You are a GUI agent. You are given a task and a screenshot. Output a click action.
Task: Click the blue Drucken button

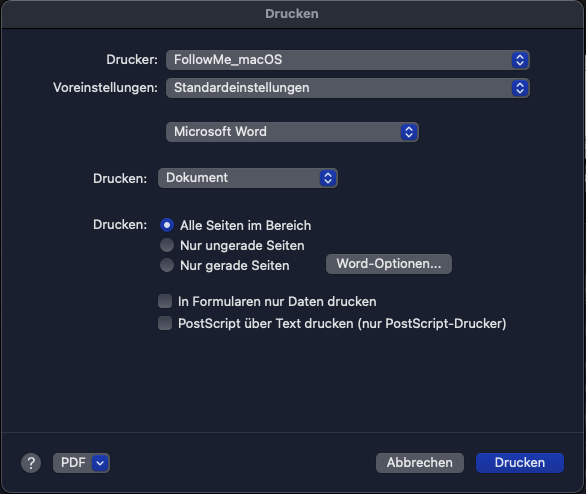point(520,463)
